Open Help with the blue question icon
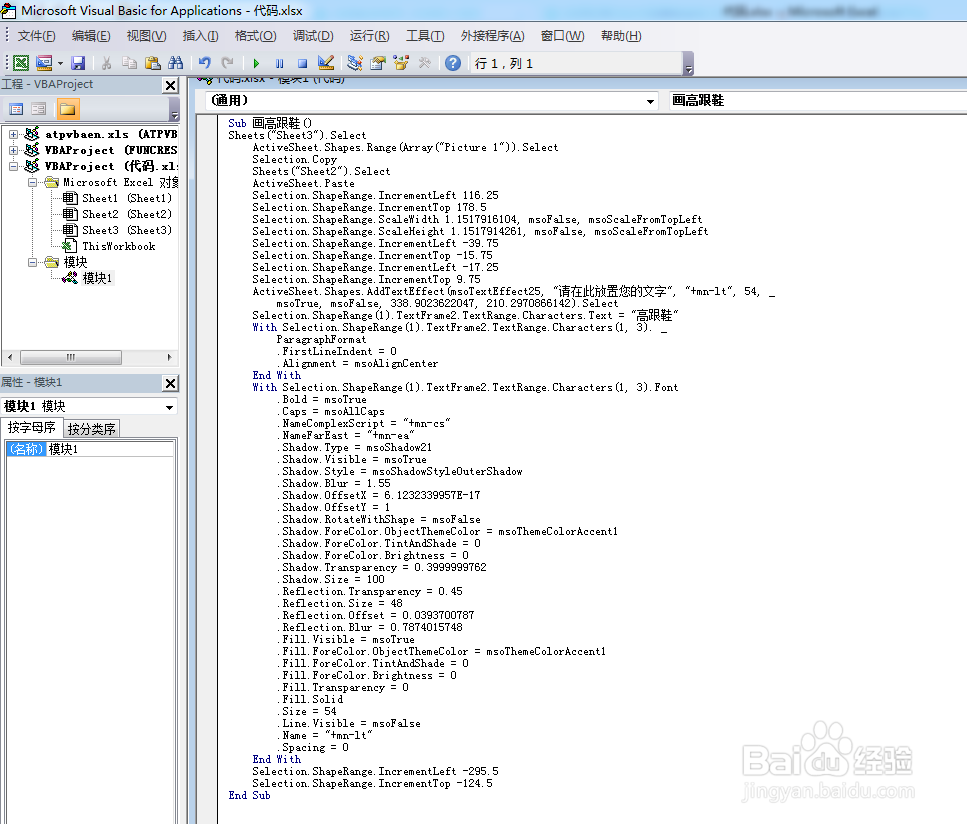 click(x=453, y=63)
